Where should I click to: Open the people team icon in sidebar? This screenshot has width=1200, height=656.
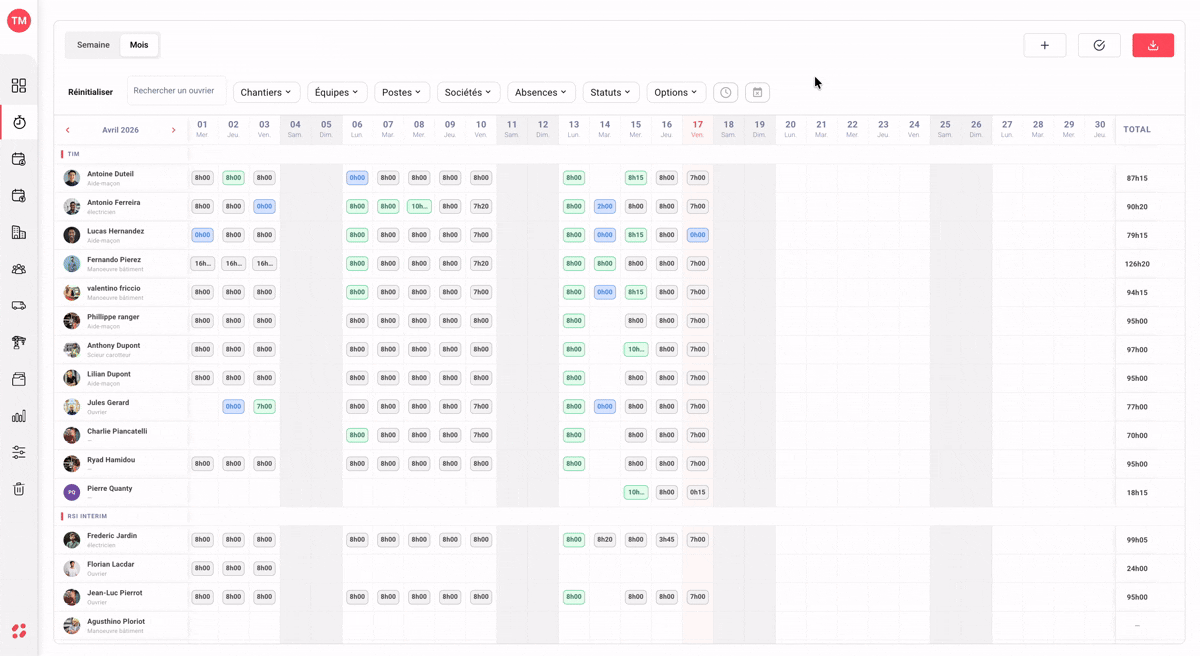(19, 269)
